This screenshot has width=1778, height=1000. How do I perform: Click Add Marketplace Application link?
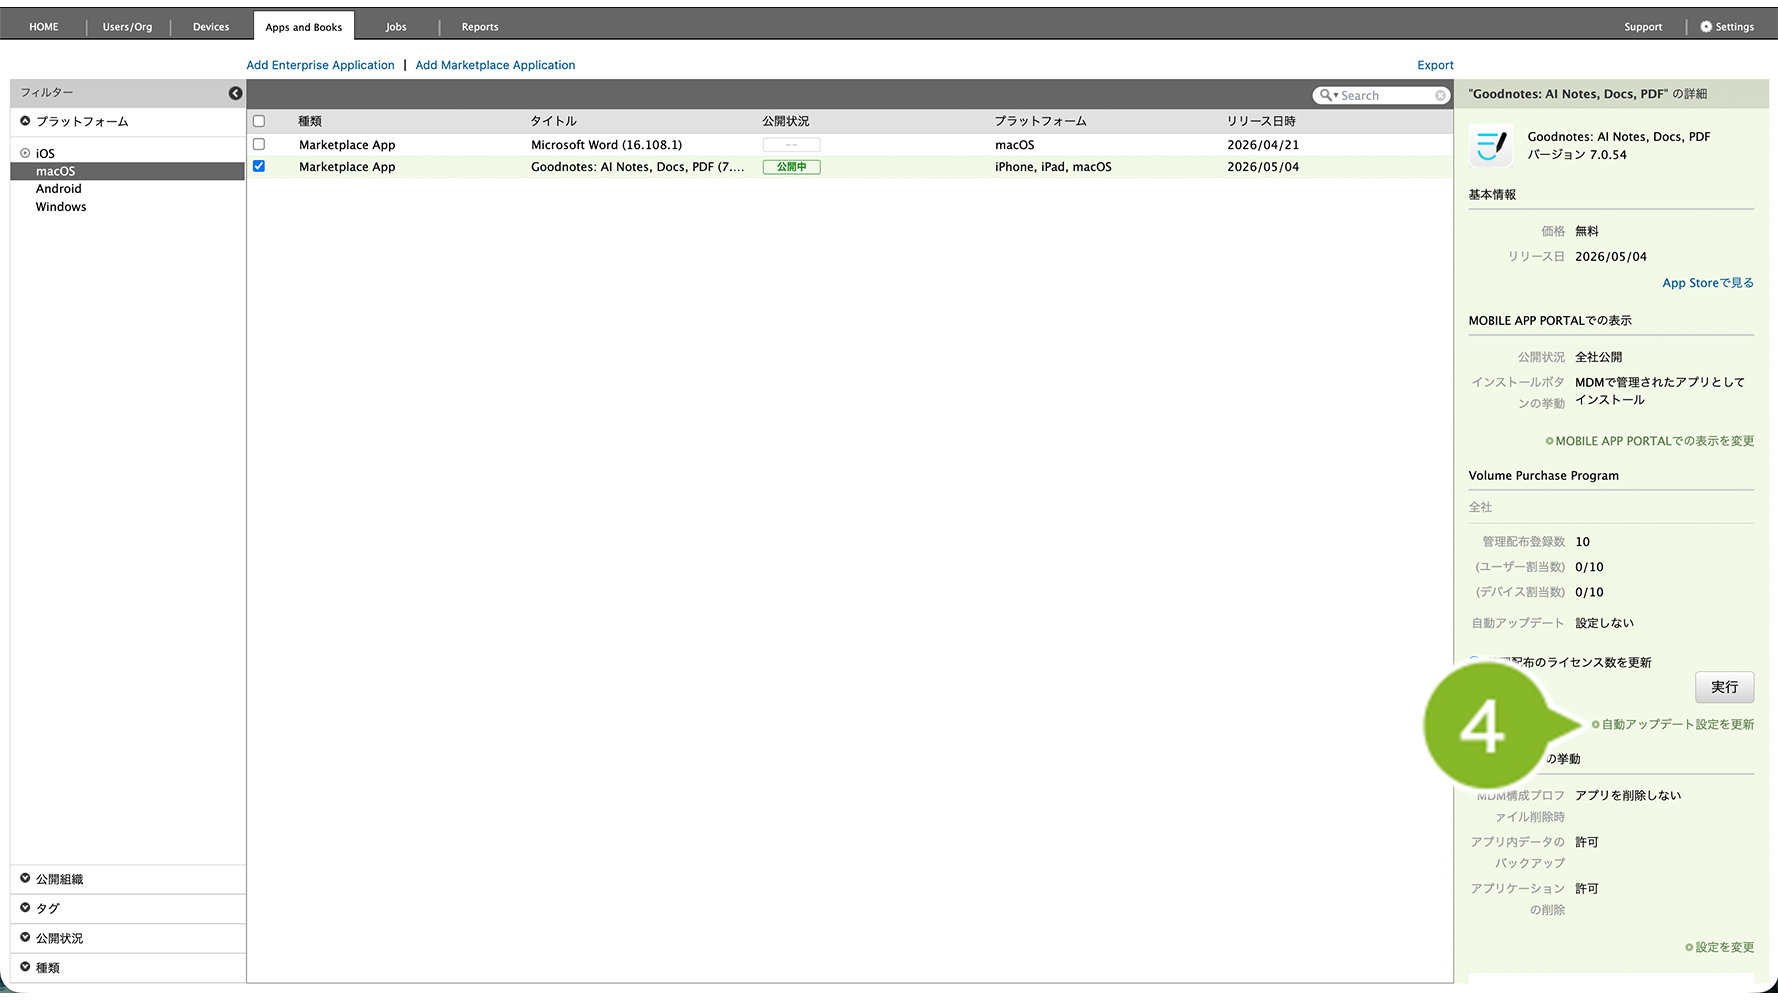pos(496,65)
